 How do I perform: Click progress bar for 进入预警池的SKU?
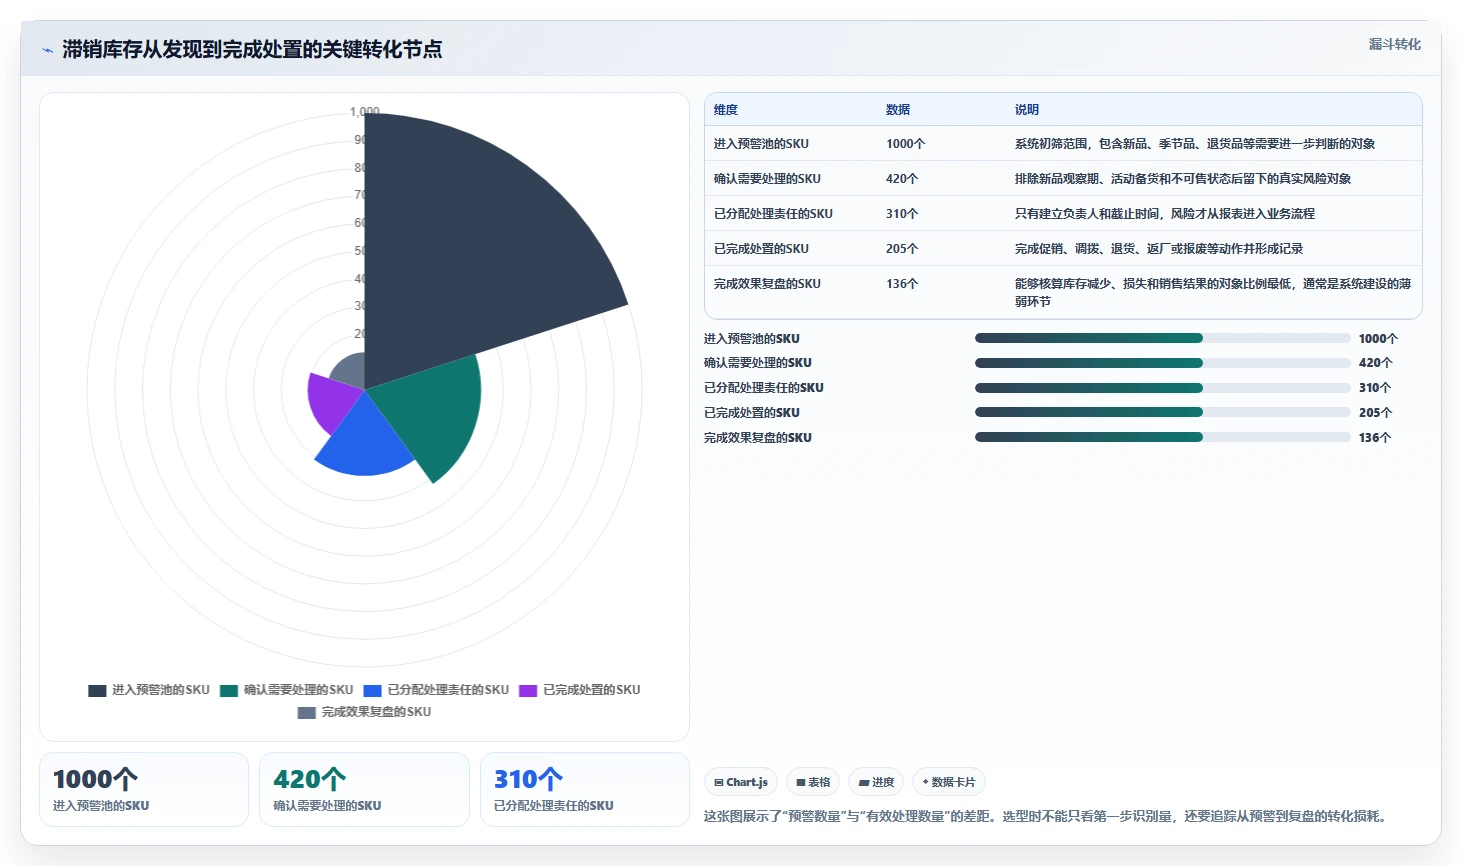1162,338
